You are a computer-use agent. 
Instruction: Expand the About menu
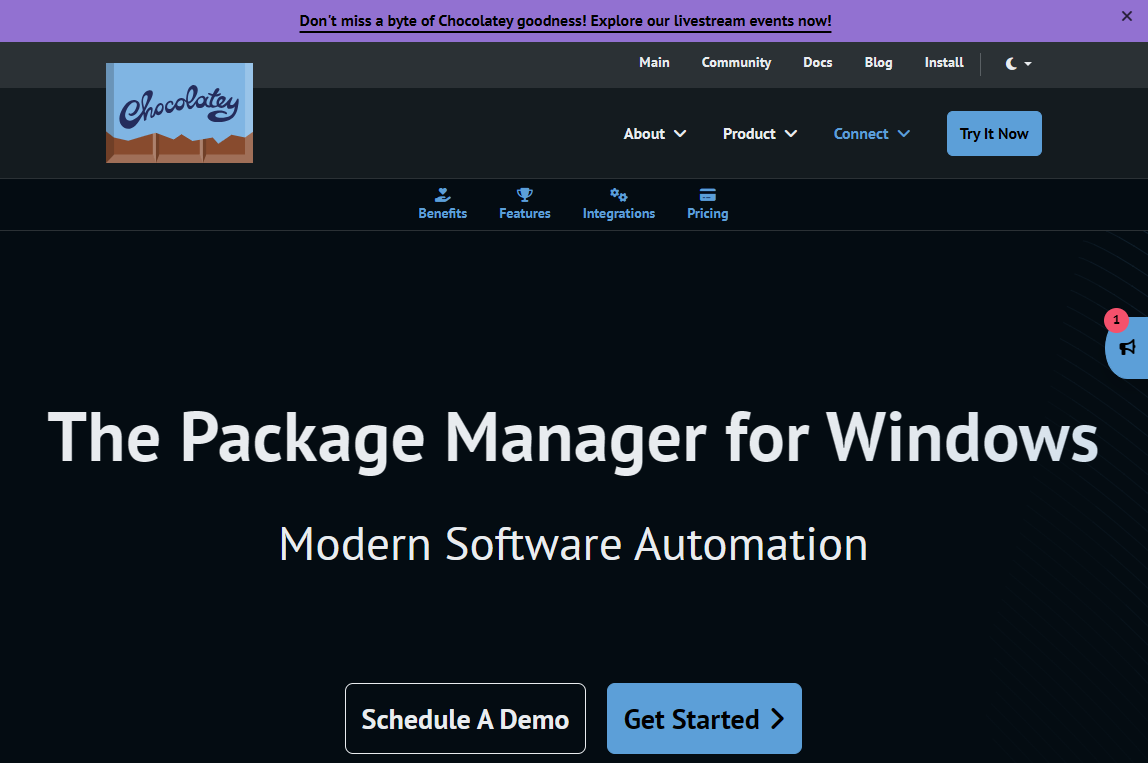(655, 134)
